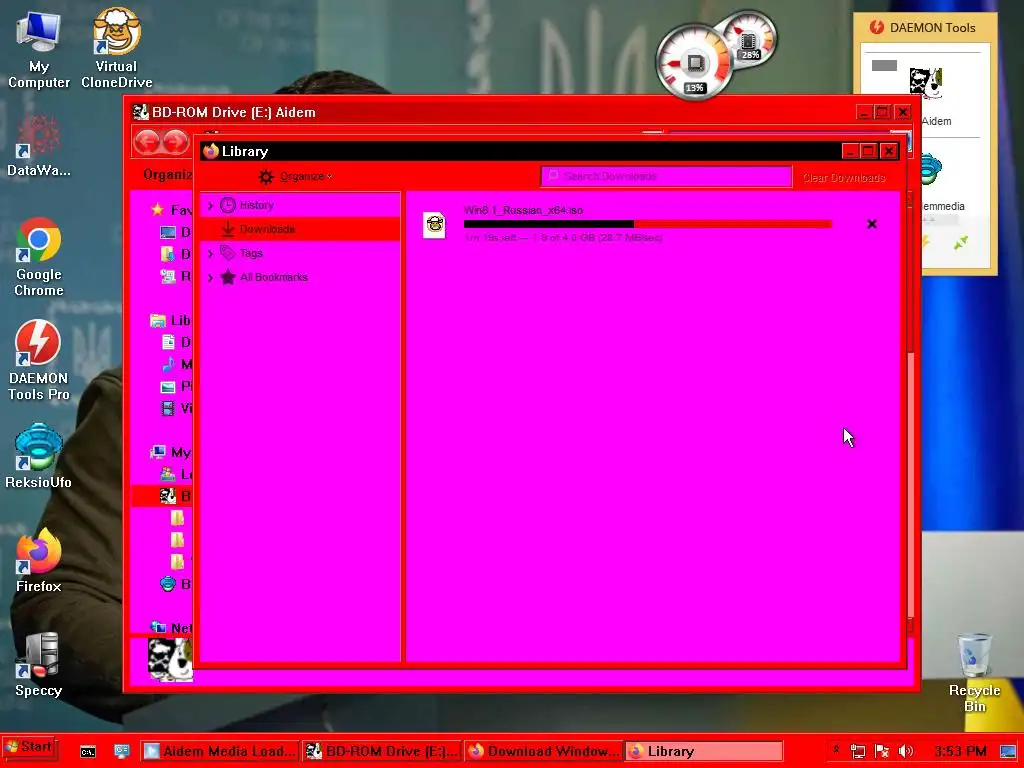1024x768 pixels.
Task: Click the Start button
Action: pos(29,746)
